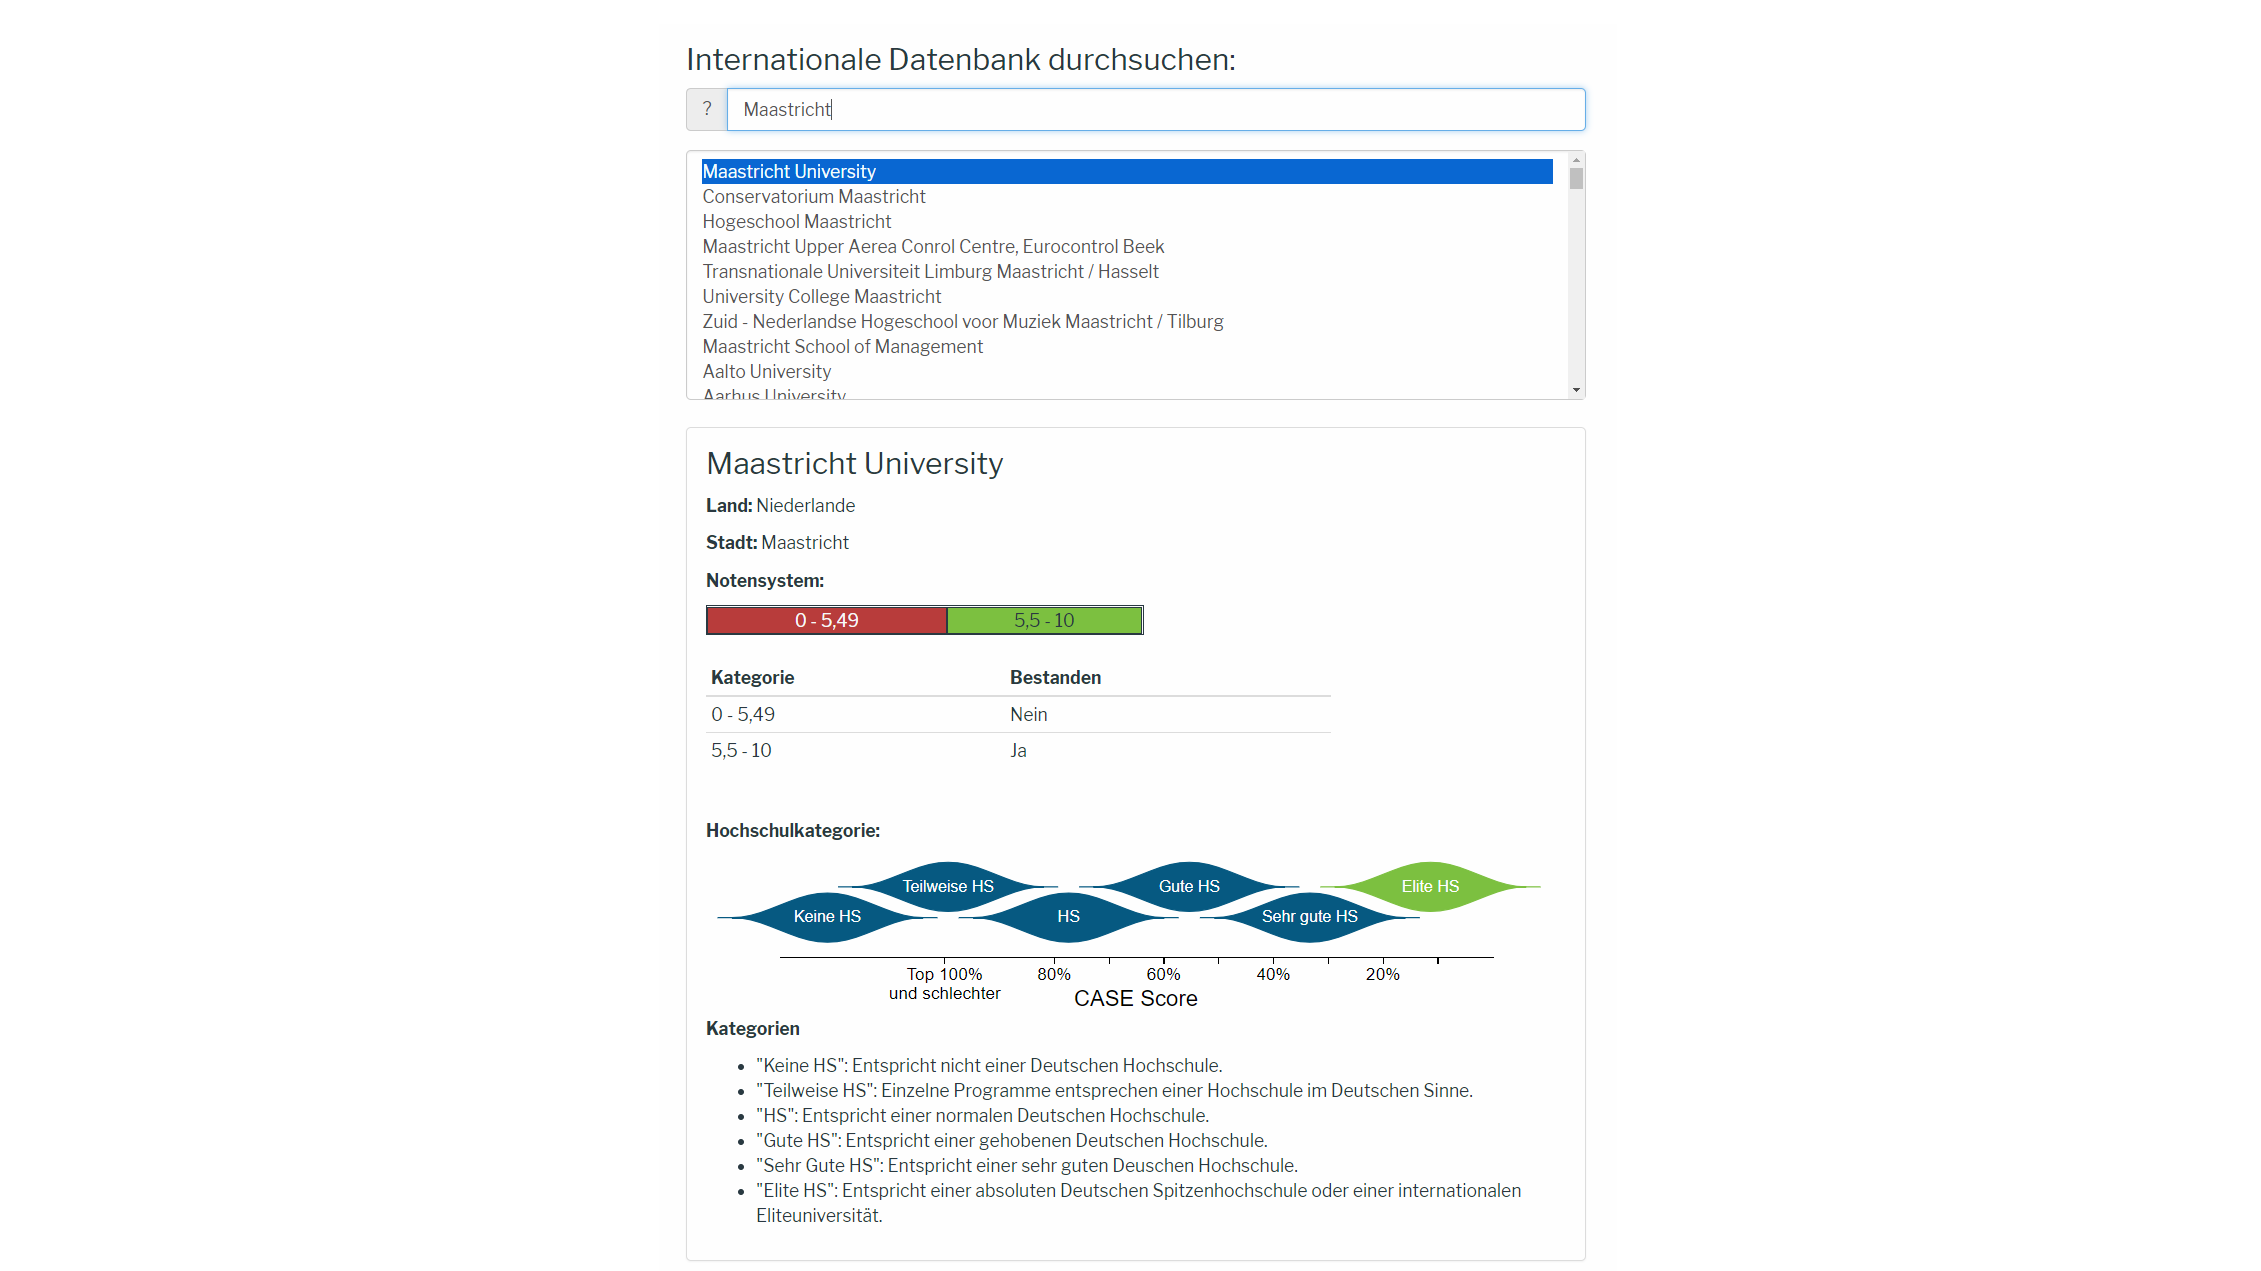Image resolution: width=2261 pixels, height=1271 pixels.
Task: Click the results list scrollbar thumb
Action: [1576, 179]
